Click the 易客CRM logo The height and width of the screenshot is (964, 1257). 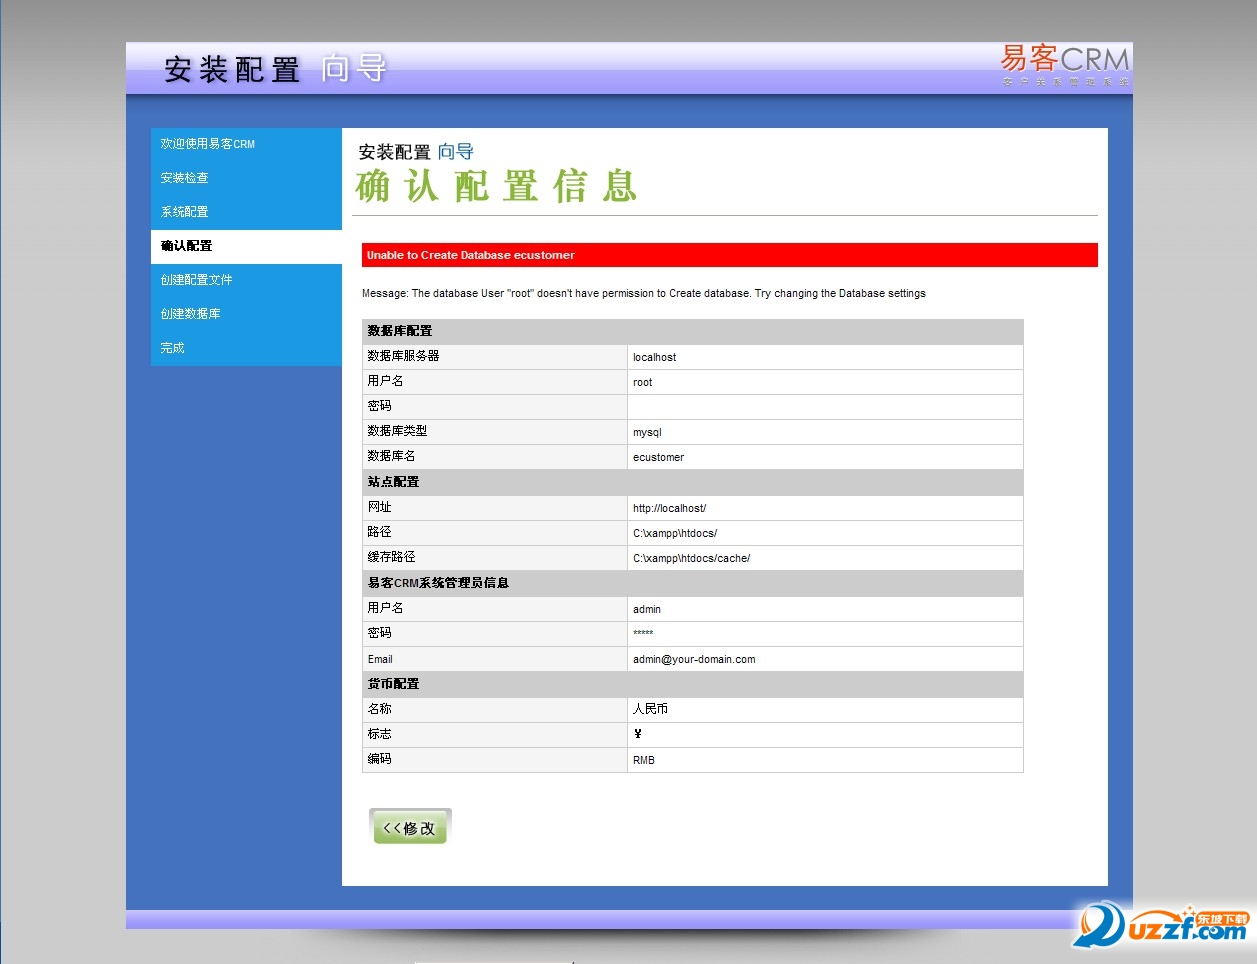tap(1065, 65)
